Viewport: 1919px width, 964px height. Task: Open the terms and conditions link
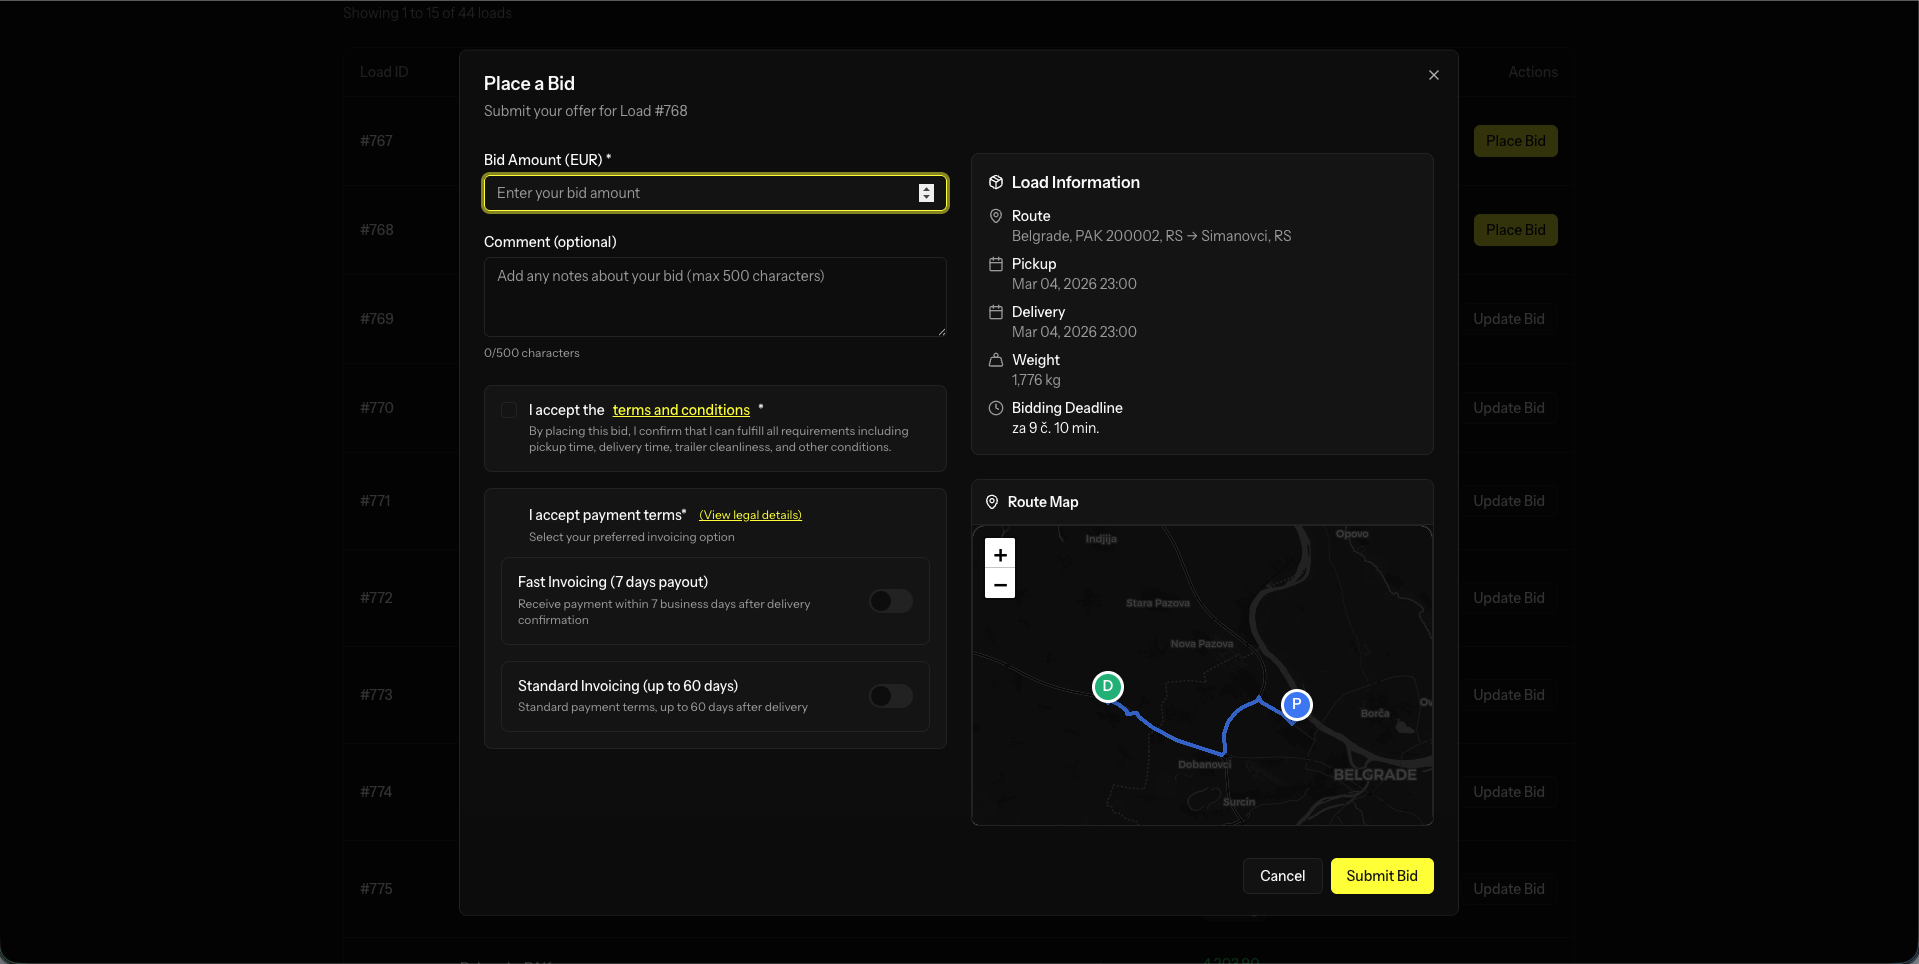pyautogui.click(x=681, y=410)
